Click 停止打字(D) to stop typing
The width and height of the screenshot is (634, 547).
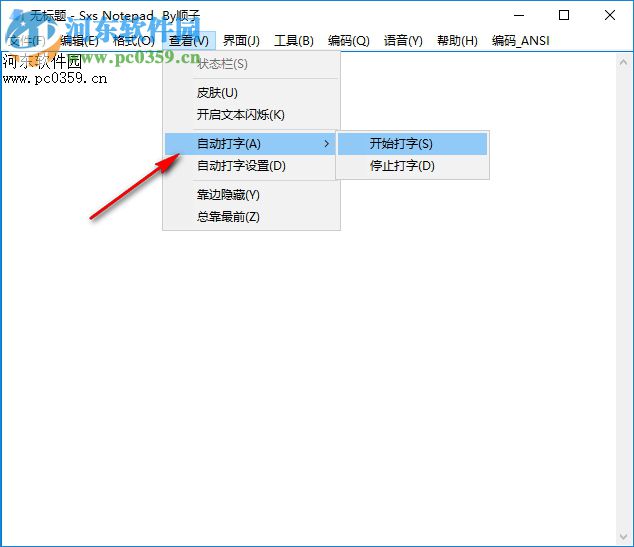coord(412,166)
